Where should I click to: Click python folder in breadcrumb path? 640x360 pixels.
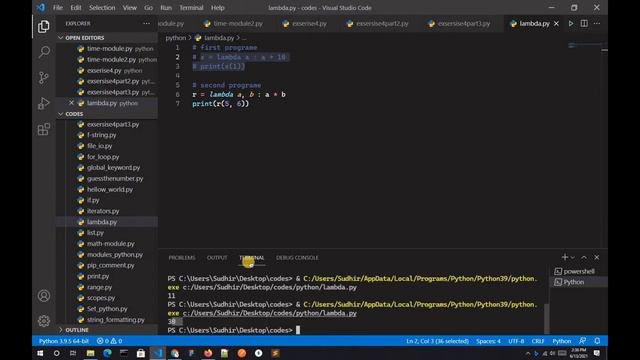pos(176,38)
